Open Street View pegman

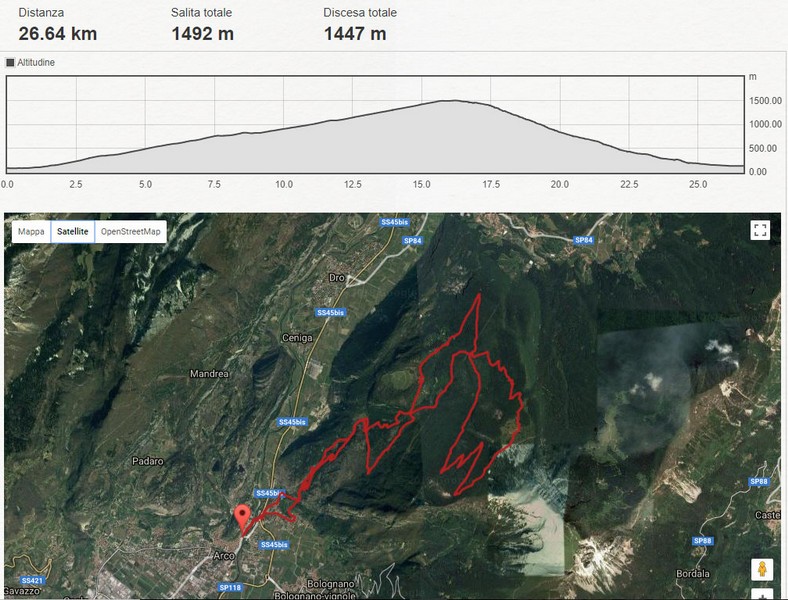[762, 569]
